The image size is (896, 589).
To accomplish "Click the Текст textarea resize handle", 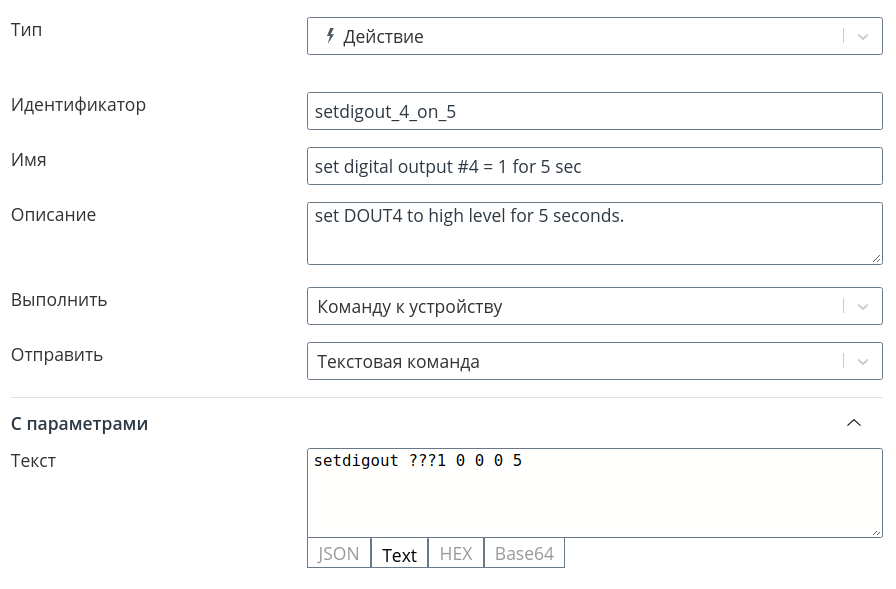I will [877, 532].
